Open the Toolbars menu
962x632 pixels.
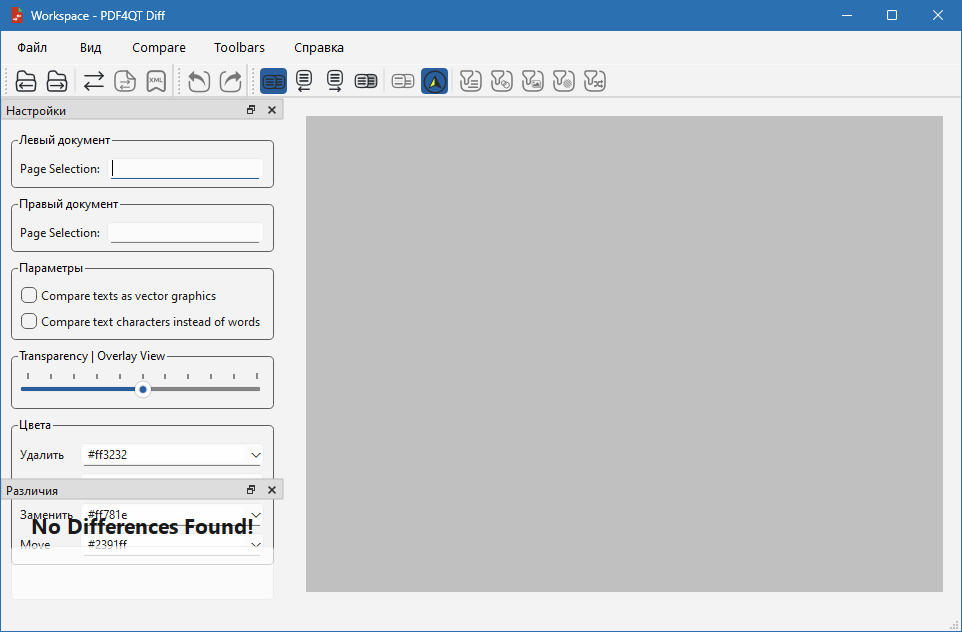click(x=239, y=47)
